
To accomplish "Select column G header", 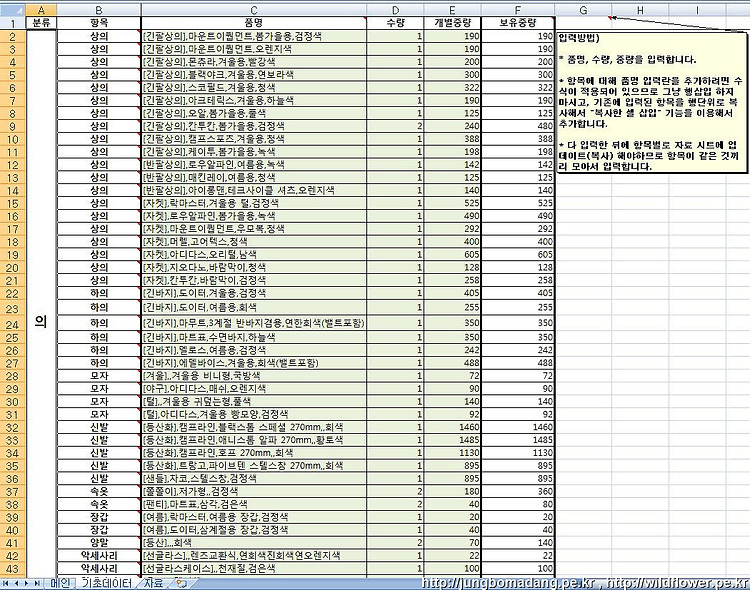I will point(583,10).
